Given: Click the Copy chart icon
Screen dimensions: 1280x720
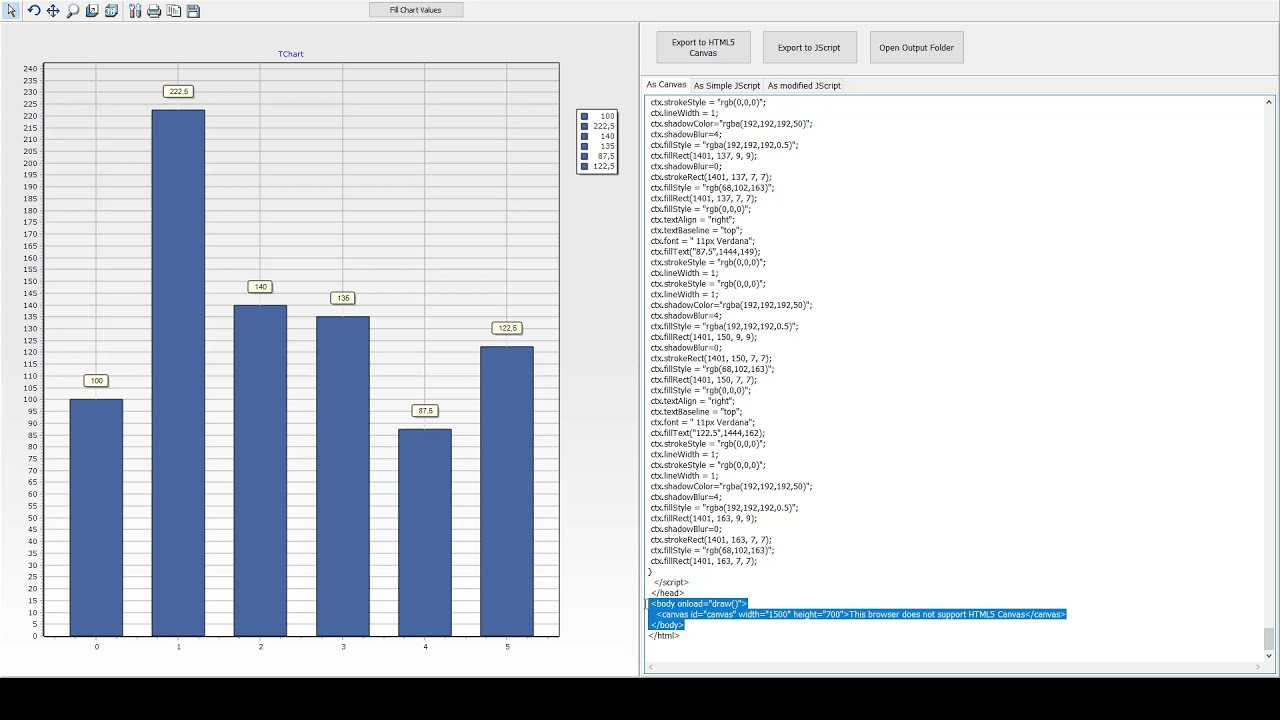Looking at the screenshot, I should point(174,11).
